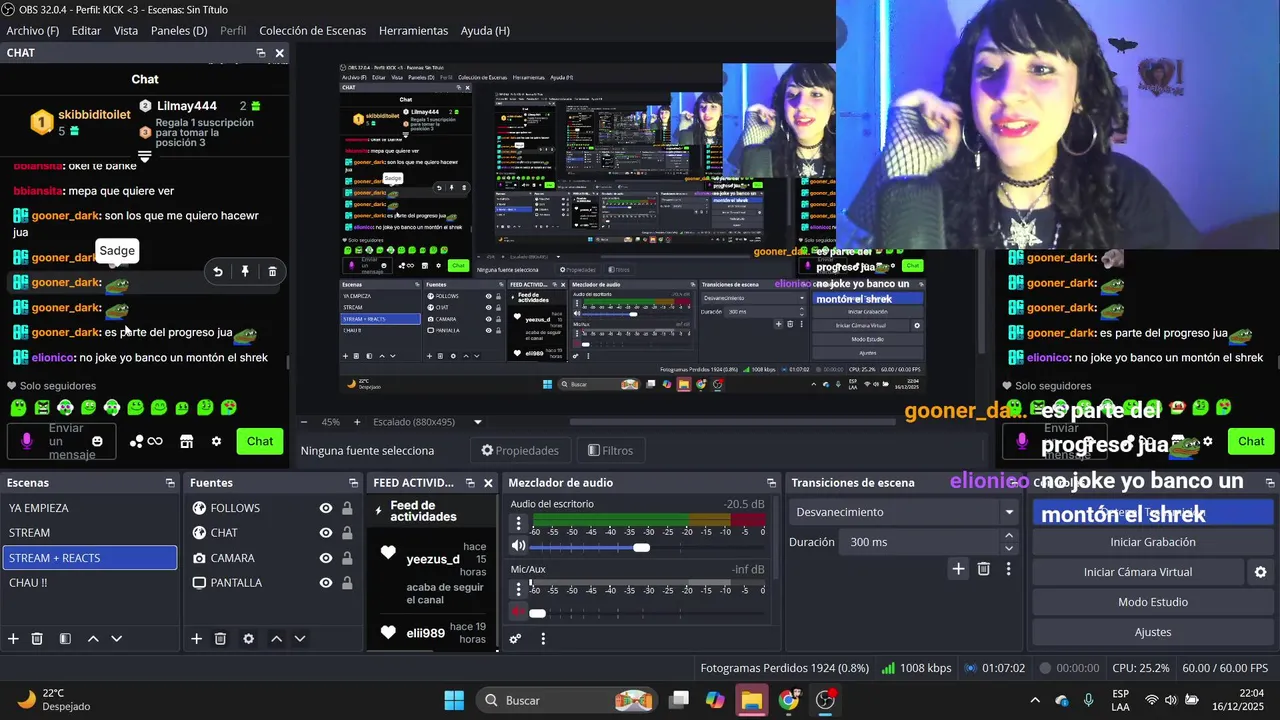Open the Editar menu
1280x720 pixels.
point(86,31)
